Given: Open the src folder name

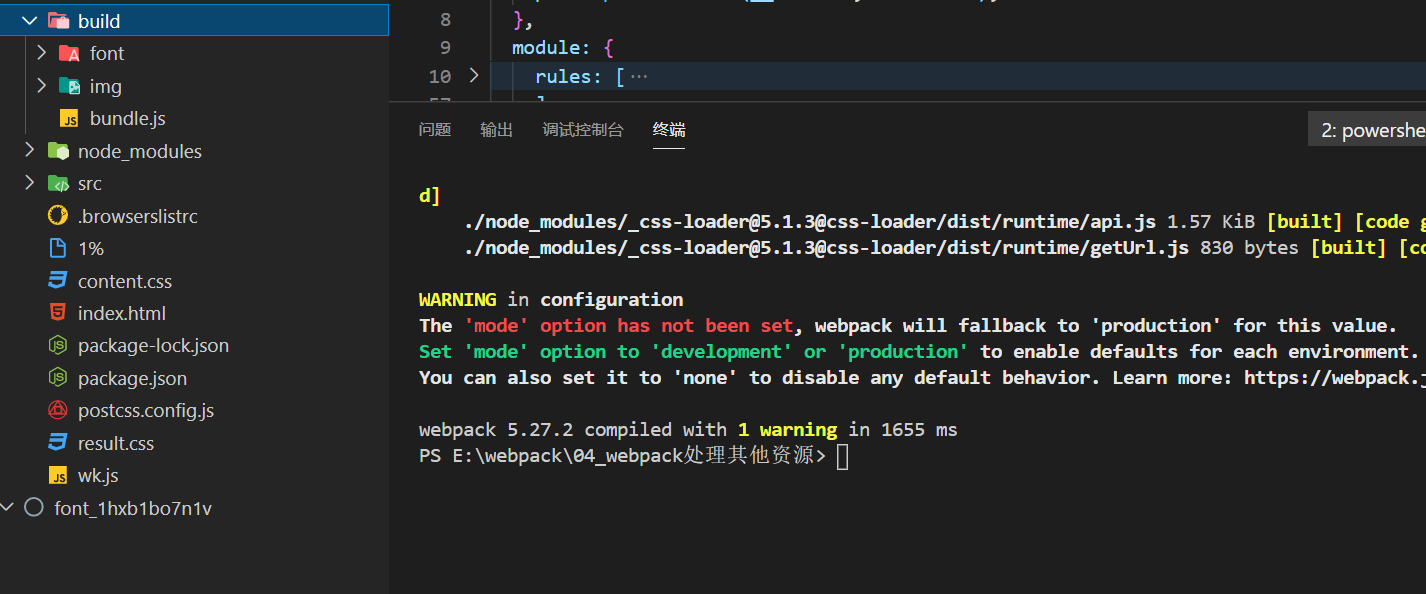Looking at the screenshot, I should point(90,184).
